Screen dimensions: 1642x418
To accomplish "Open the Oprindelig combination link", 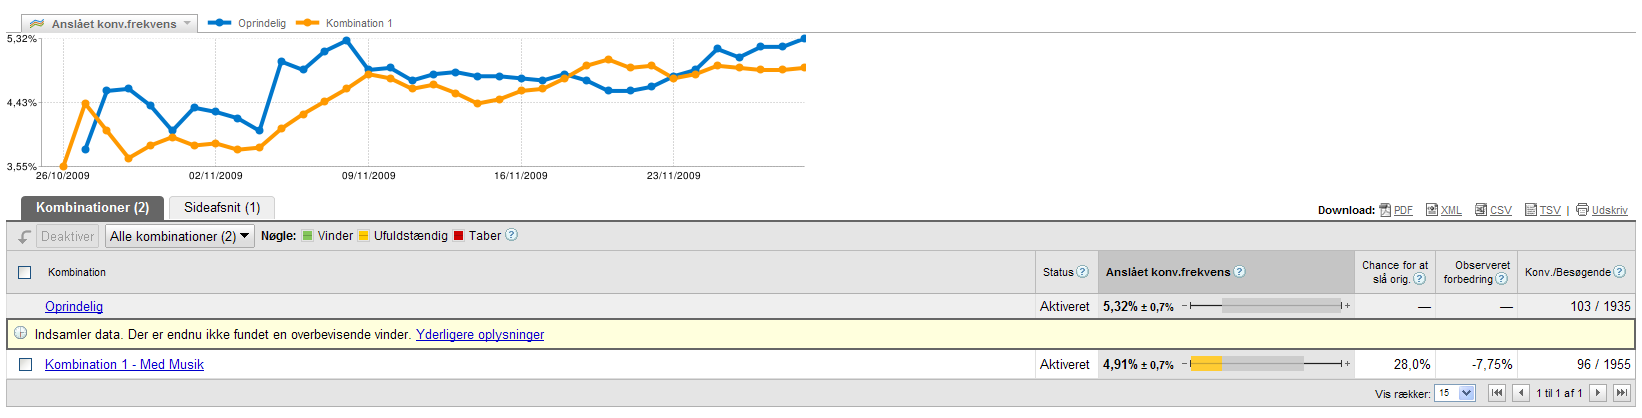I will coord(74,307).
